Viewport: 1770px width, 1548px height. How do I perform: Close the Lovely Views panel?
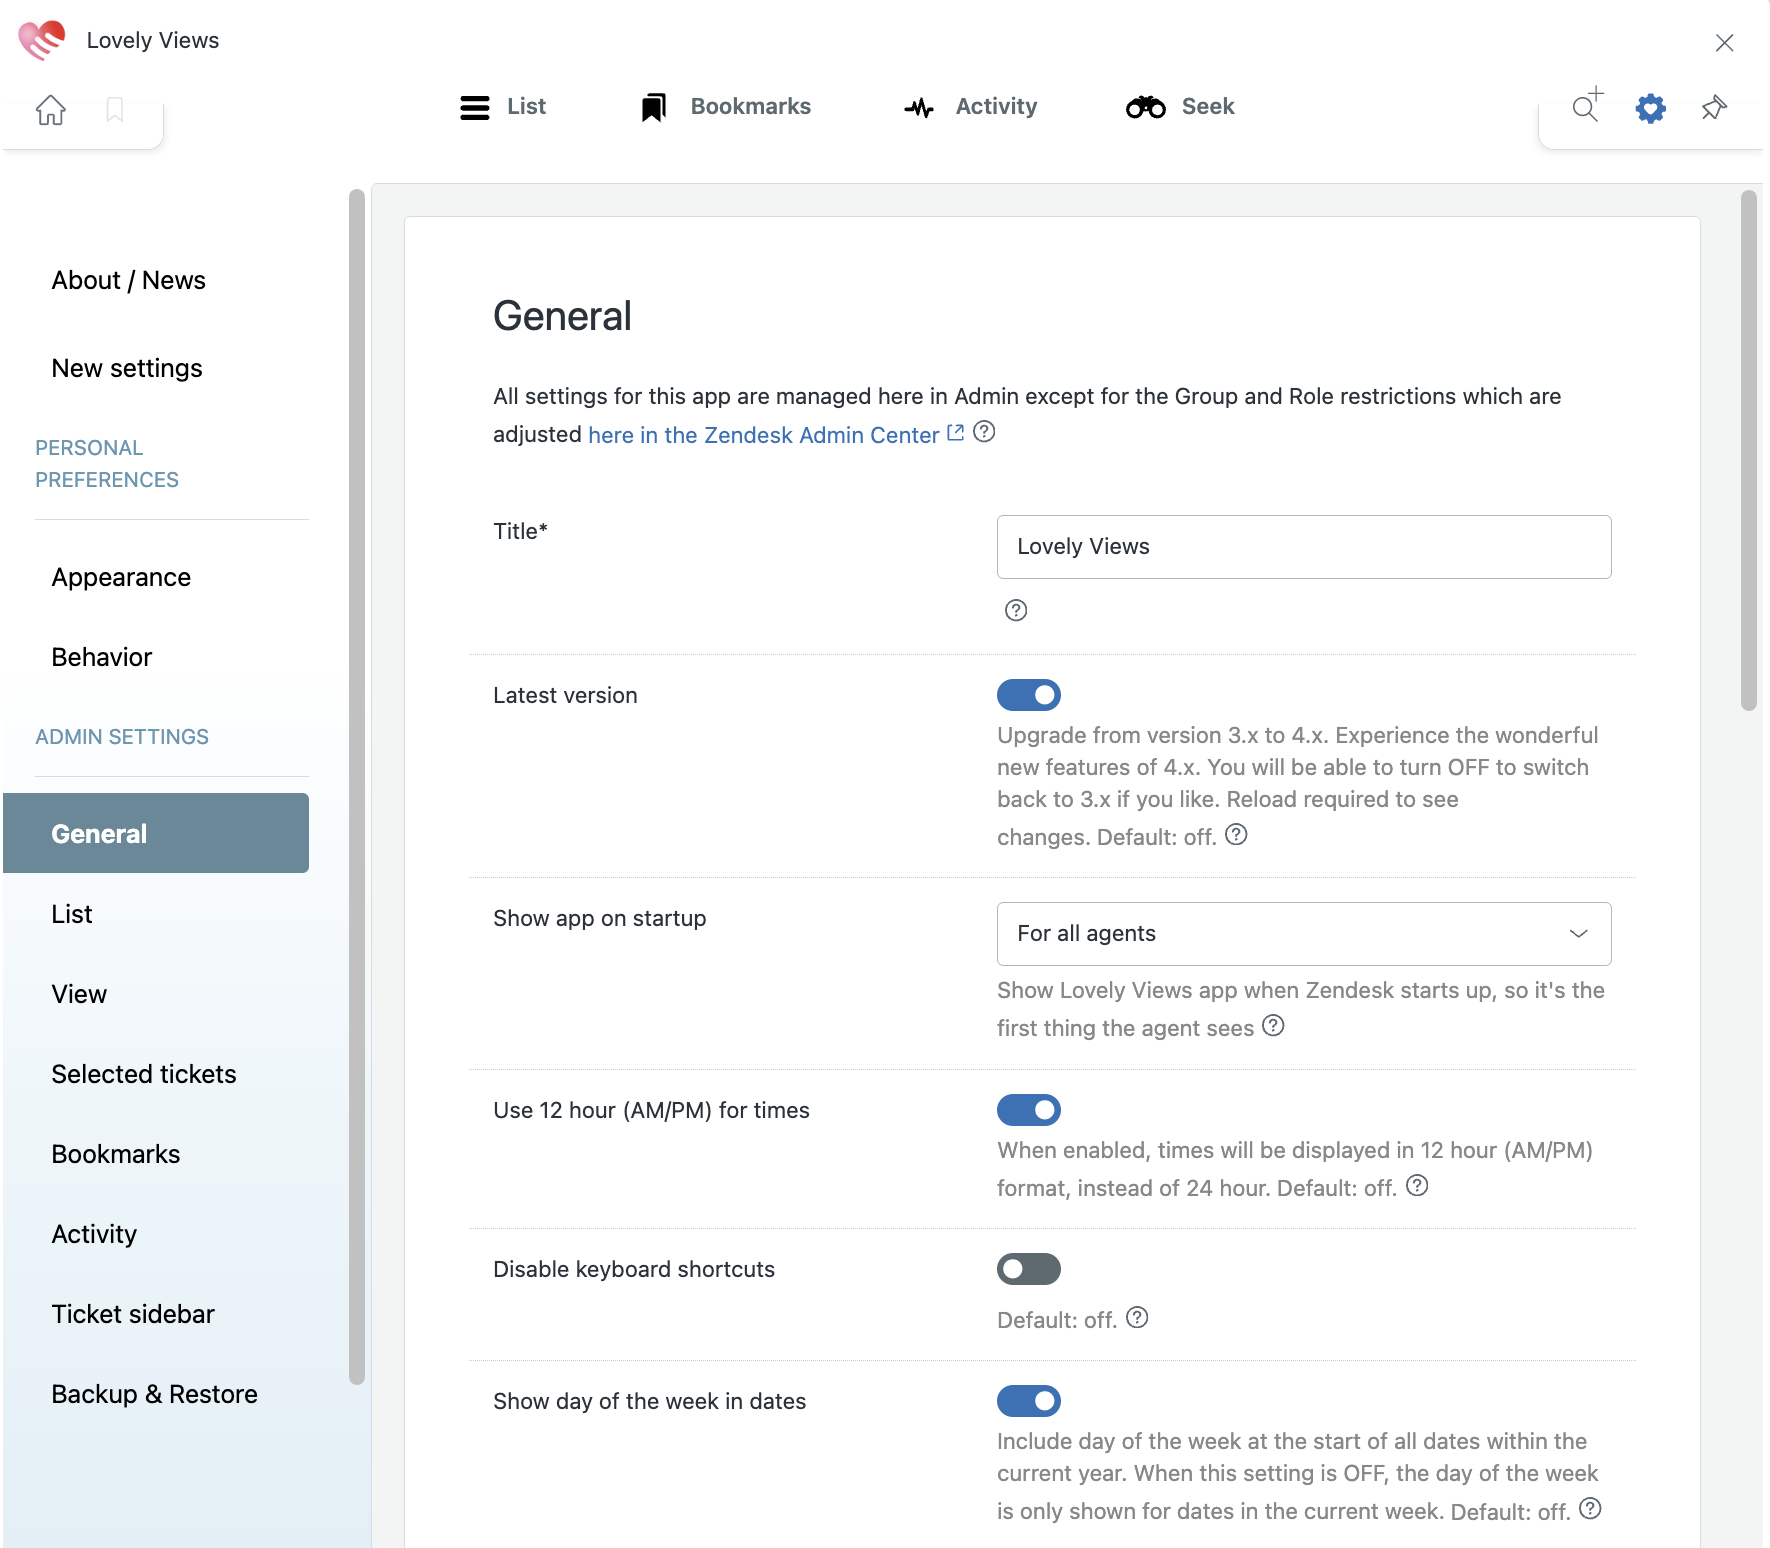[x=1725, y=43]
